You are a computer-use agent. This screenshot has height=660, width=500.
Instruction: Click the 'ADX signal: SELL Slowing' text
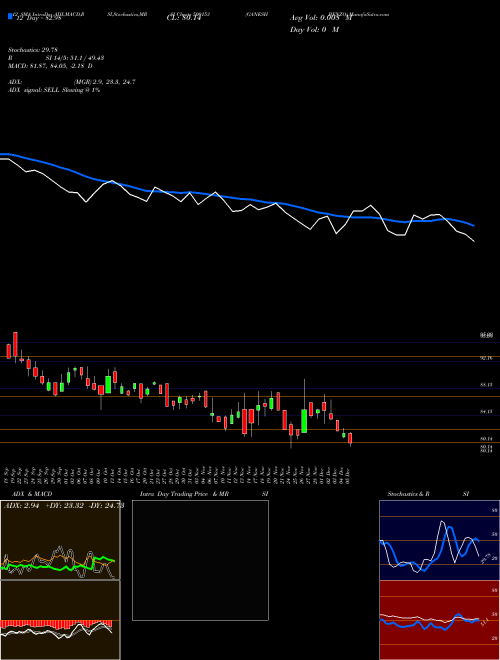pyautogui.click(x=54, y=90)
